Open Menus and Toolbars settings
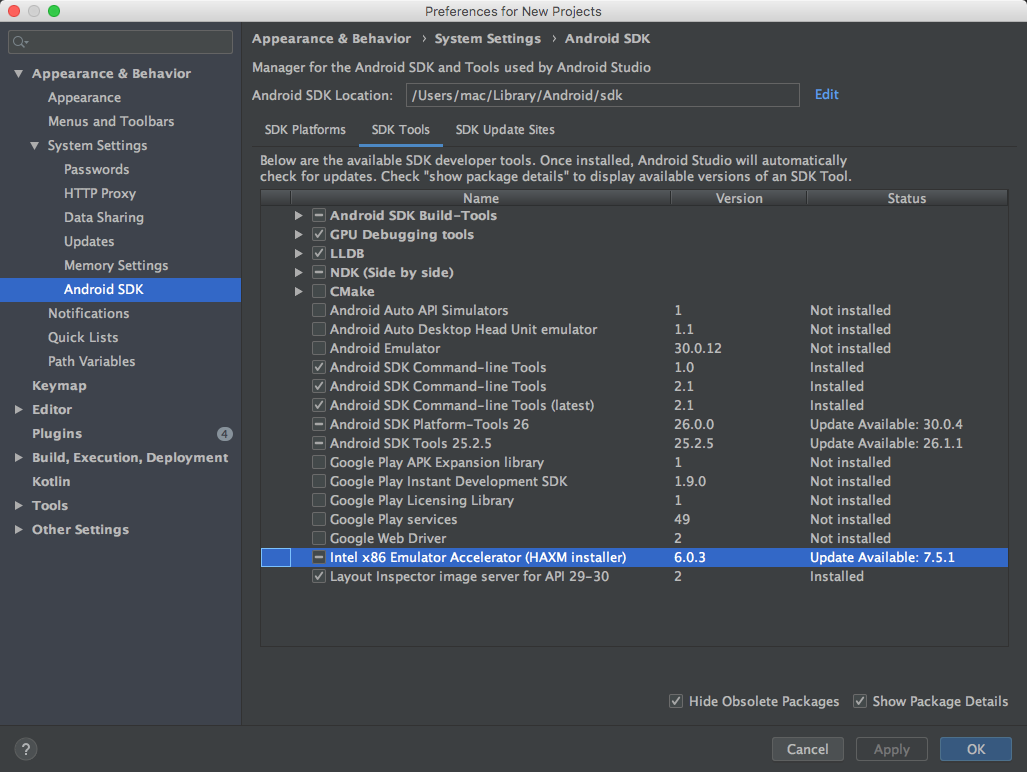The image size is (1027, 772). click(111, 121)
